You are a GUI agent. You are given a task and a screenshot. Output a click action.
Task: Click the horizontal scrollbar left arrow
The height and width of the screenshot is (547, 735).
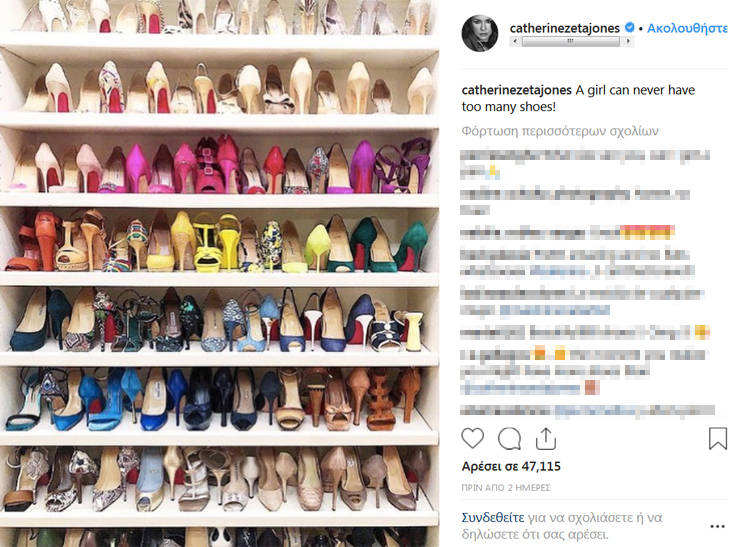(515, 41)
